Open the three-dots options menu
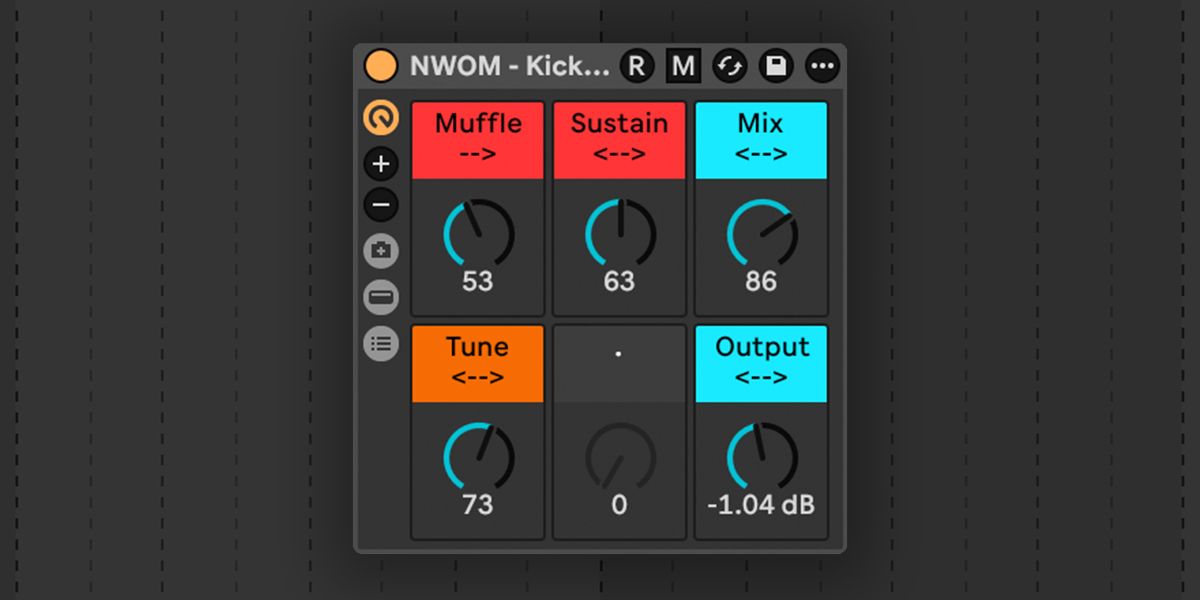The width and height of the screenshot is (1200, 600). 822,66
